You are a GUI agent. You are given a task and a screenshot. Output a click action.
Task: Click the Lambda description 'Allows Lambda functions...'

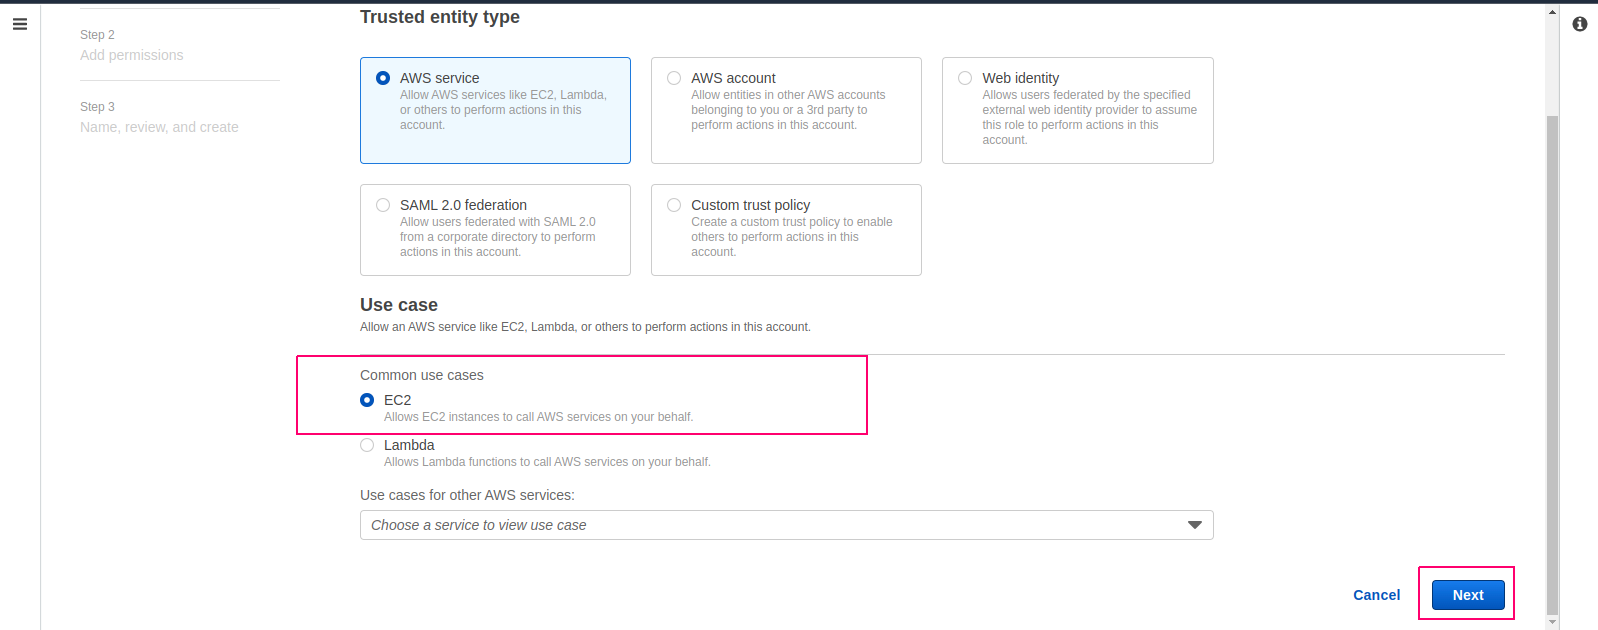click(547, 462)
